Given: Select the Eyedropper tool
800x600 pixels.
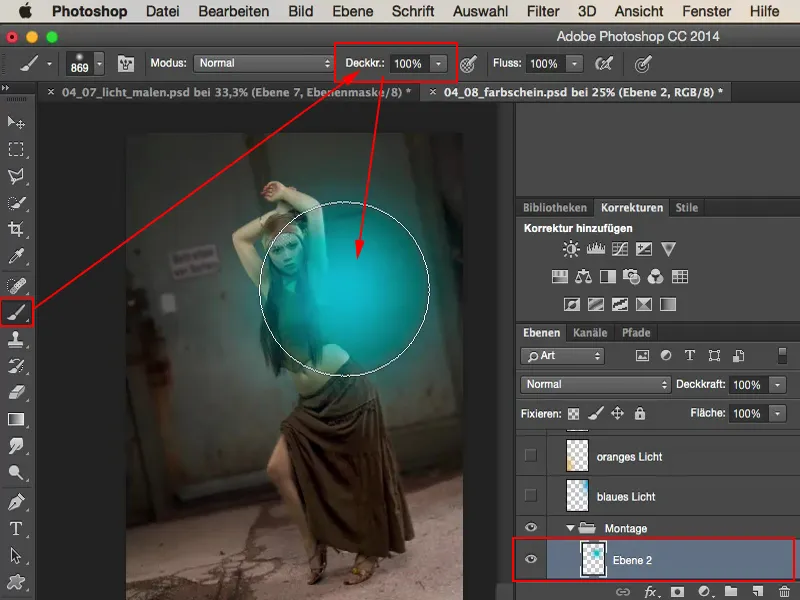Looking at the screenshot, I should pos(16,256).
